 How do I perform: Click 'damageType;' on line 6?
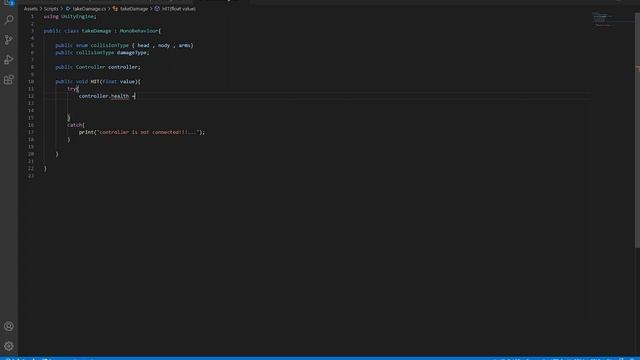[x=133, y=53]
